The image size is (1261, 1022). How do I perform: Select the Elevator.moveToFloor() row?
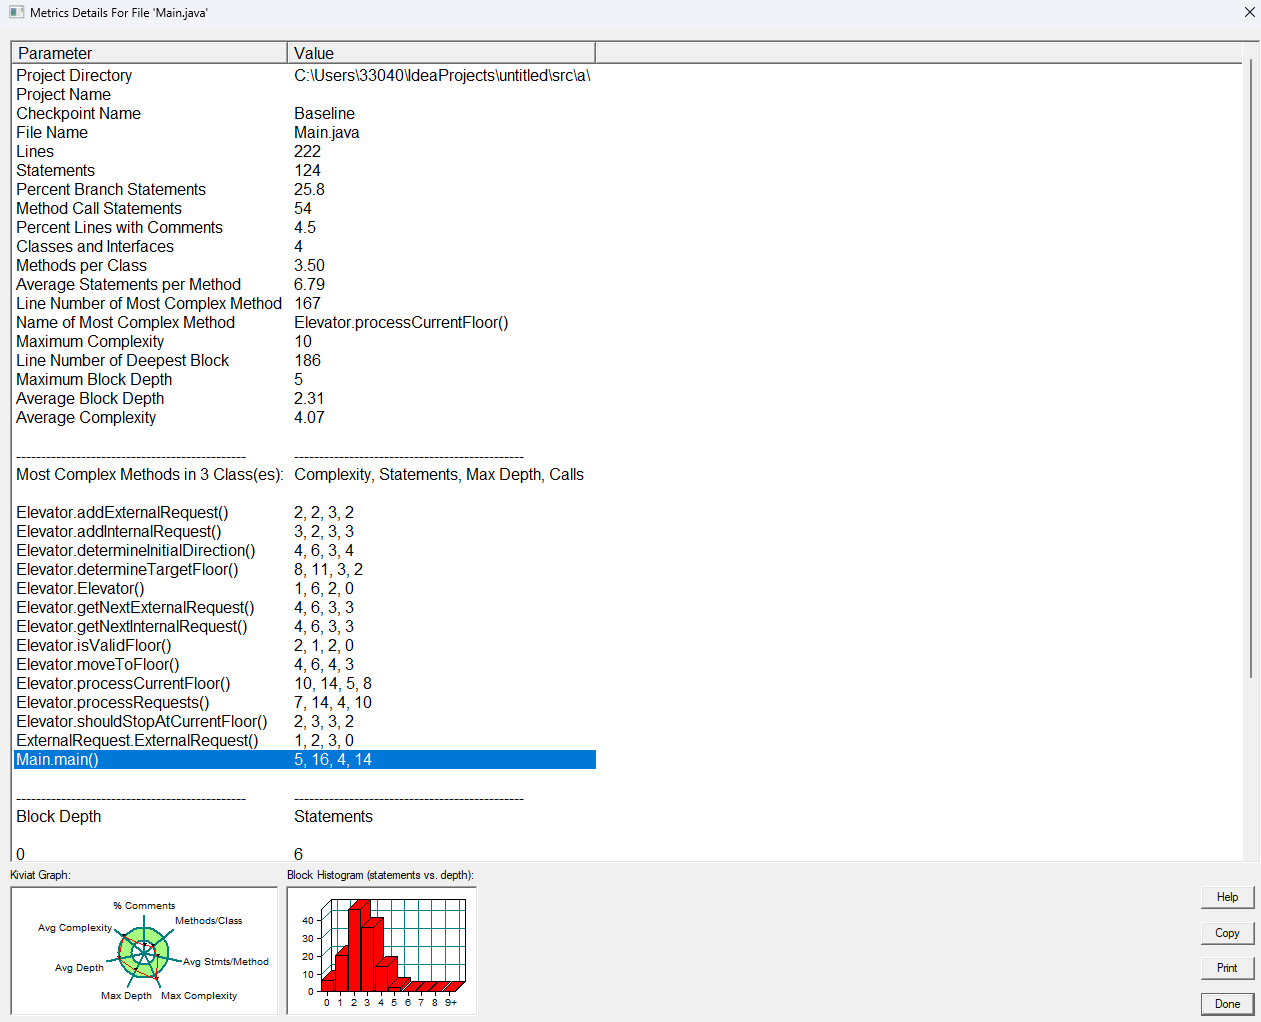pyautogui.click(x=305, y=665)
